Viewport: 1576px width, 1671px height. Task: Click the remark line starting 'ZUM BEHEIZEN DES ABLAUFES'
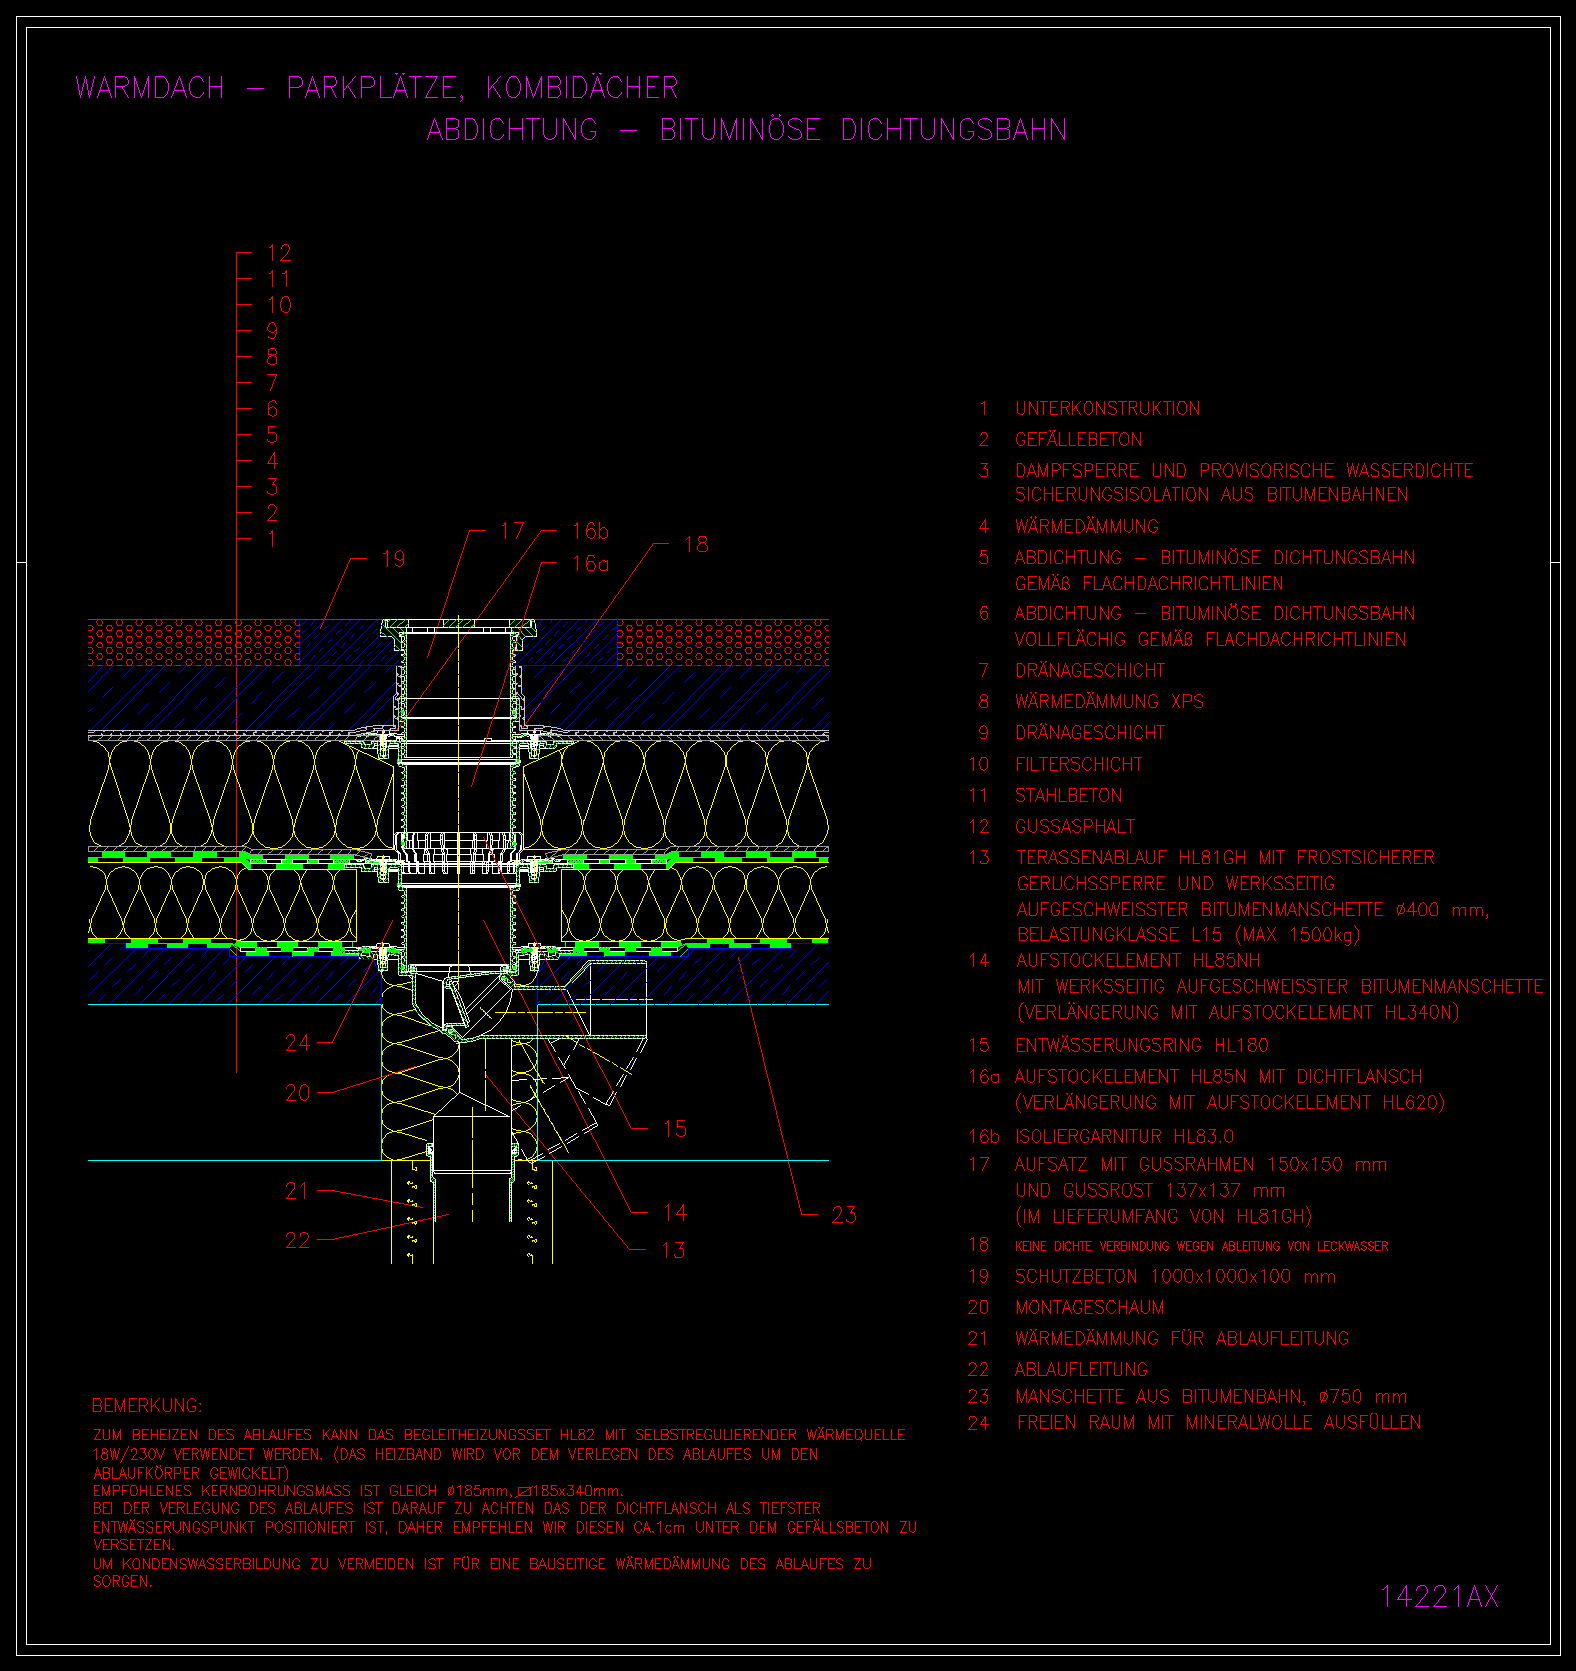point(499,1435)
